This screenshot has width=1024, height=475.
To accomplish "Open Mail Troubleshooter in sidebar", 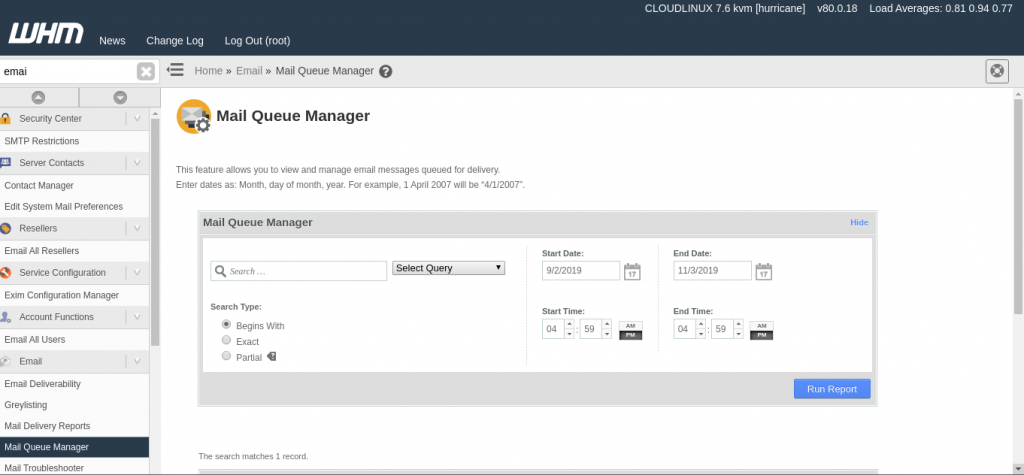I will point(44,468).
